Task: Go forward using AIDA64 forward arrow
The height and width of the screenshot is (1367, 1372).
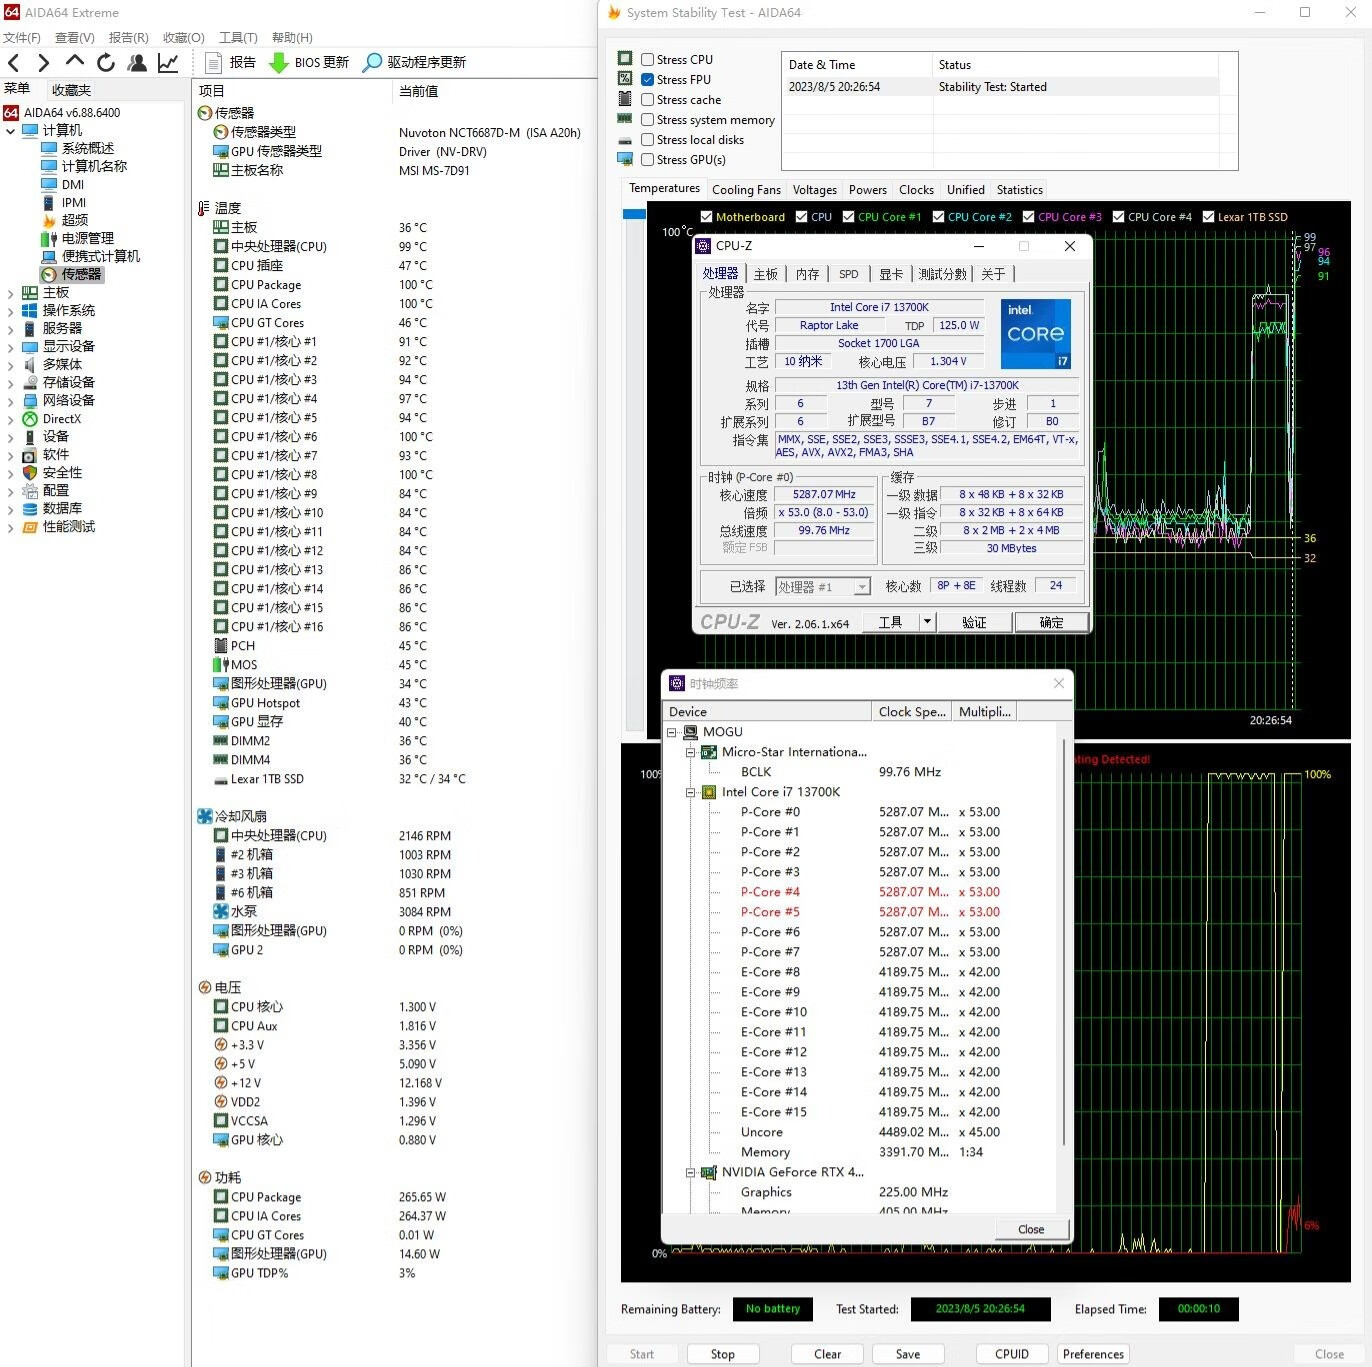Action: tap(43, 63)
